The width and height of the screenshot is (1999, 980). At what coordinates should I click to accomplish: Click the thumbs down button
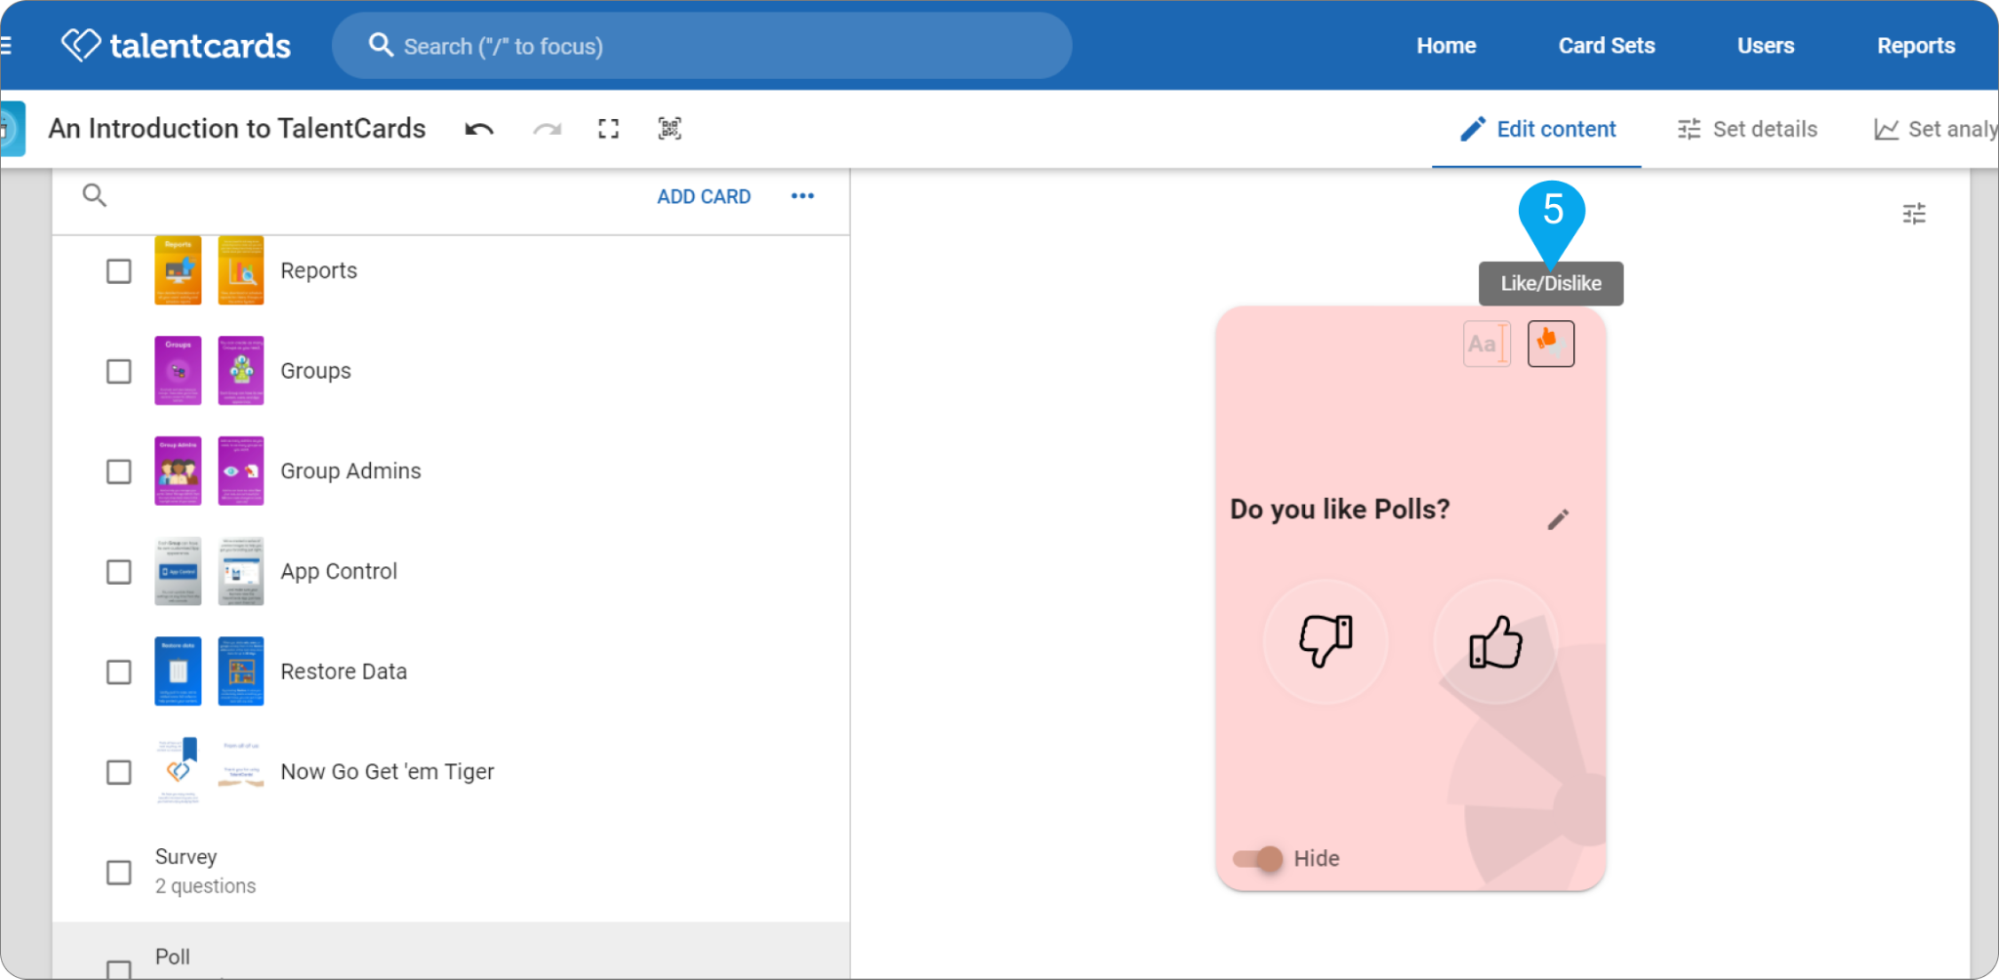click(x=1326, y=641)
